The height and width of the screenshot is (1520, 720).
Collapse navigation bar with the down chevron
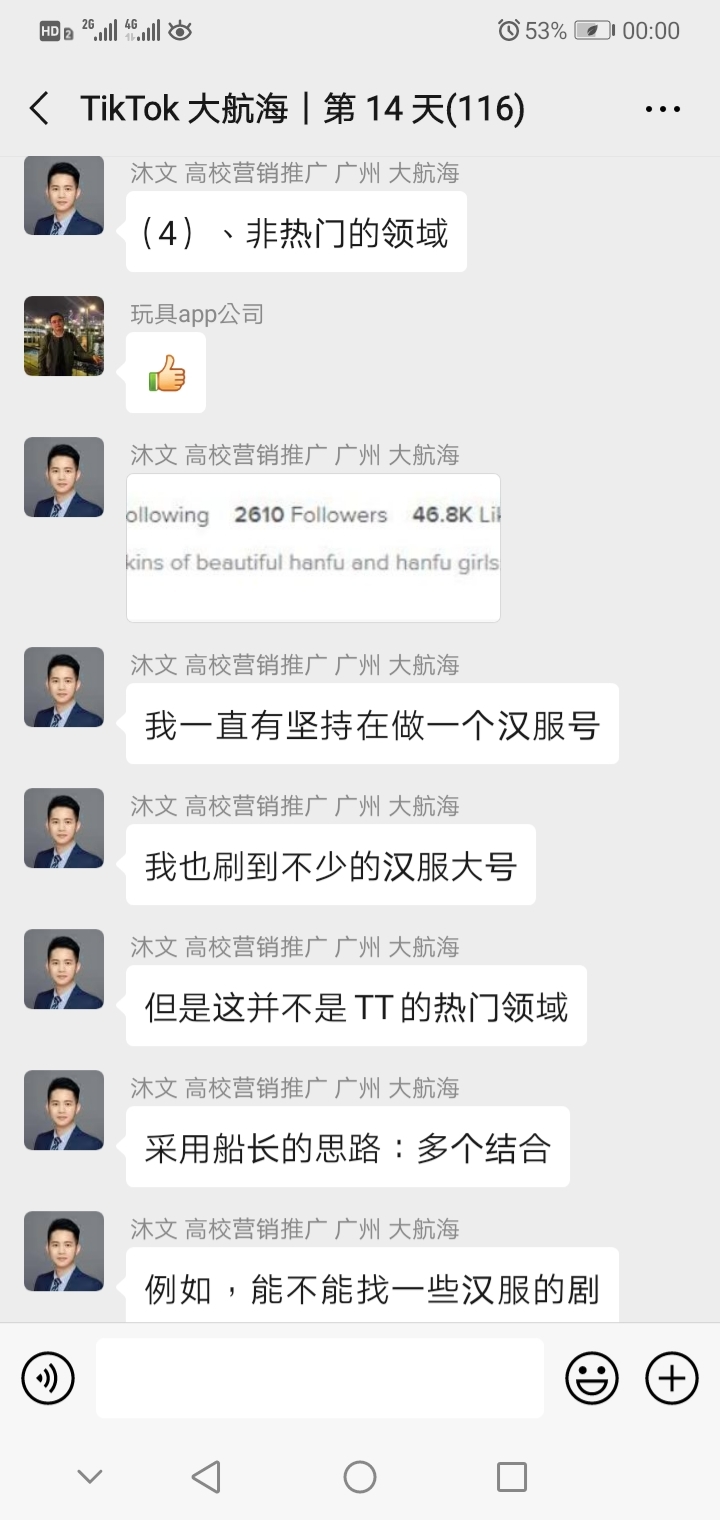click(90, 1477)
